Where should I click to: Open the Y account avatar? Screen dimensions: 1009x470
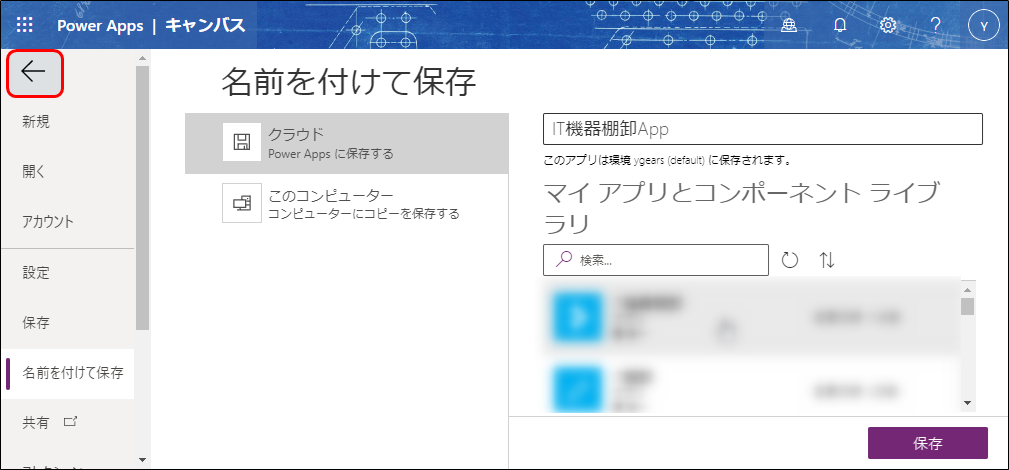tap(984, 25)
